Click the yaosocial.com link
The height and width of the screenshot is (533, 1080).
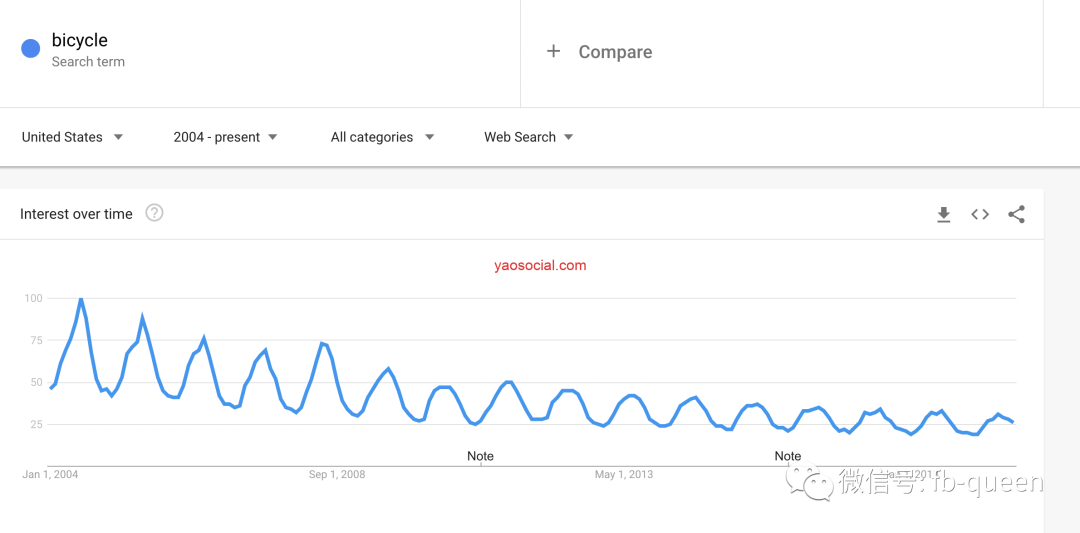[x=540, y=265]
